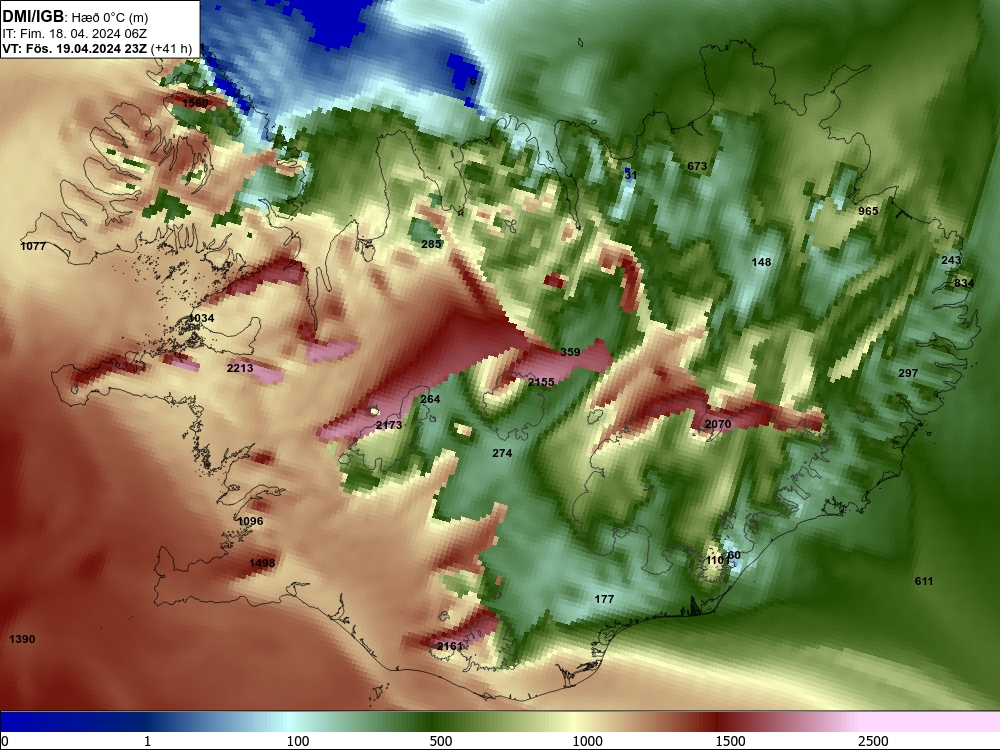Click the legend label 1500
The height and width of the screenshot is (750, 1000).
coord(730,741)
